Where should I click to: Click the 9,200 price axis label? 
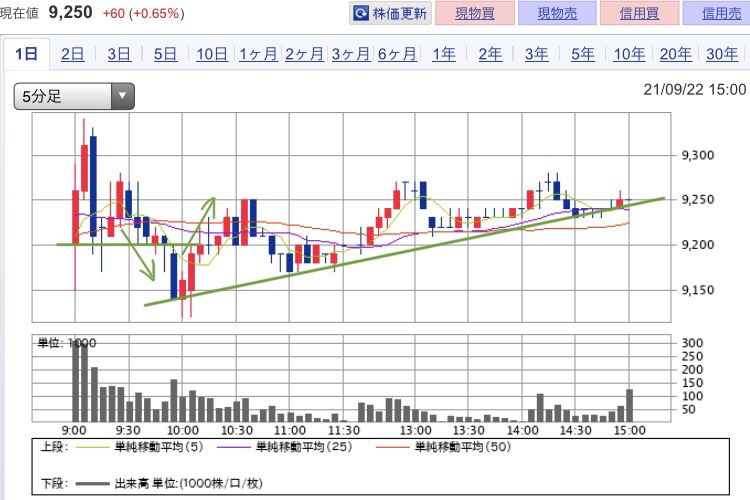[697, 244]
